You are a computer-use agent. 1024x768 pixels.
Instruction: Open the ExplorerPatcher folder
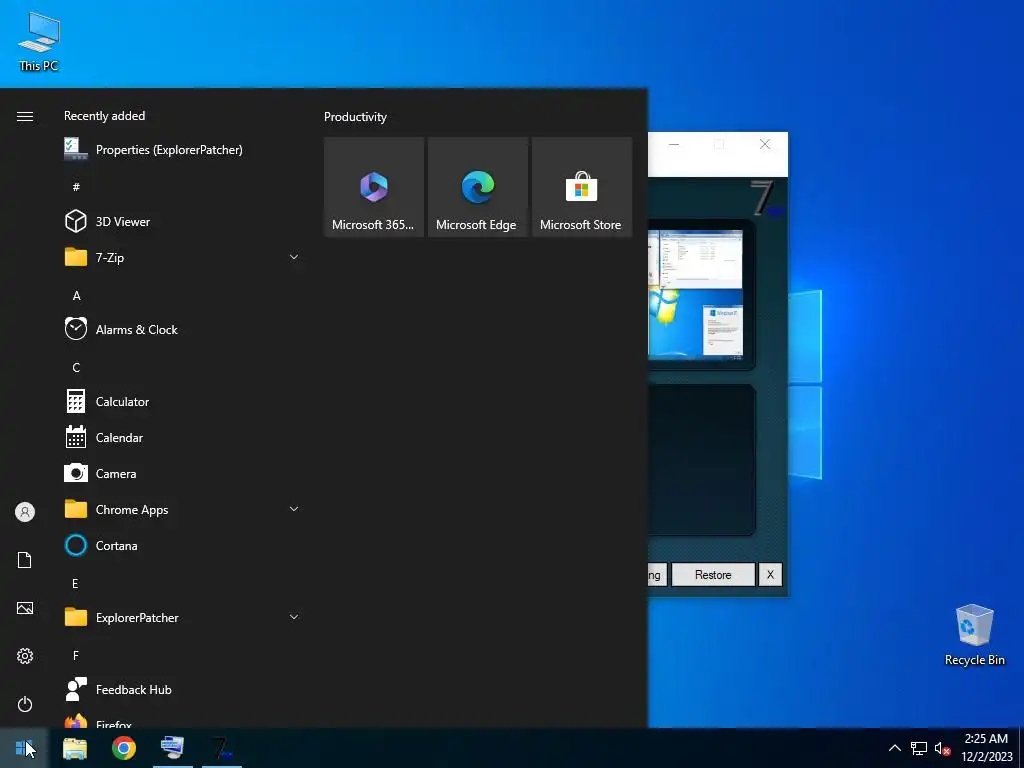click(182, 617)
